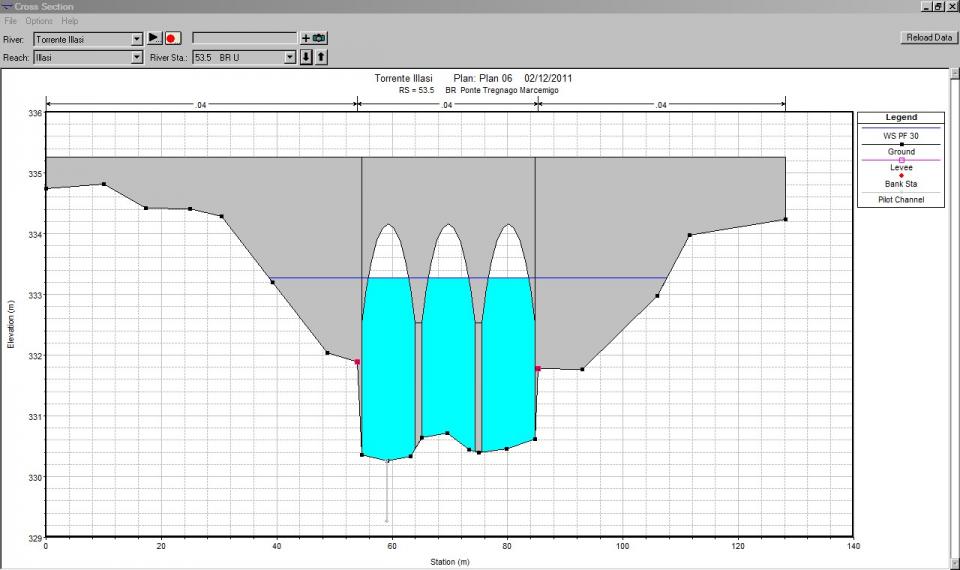Click the animate play arrow button
This screenshot has width=960, height=570.
pyautogui.click(x=154, y=38)
